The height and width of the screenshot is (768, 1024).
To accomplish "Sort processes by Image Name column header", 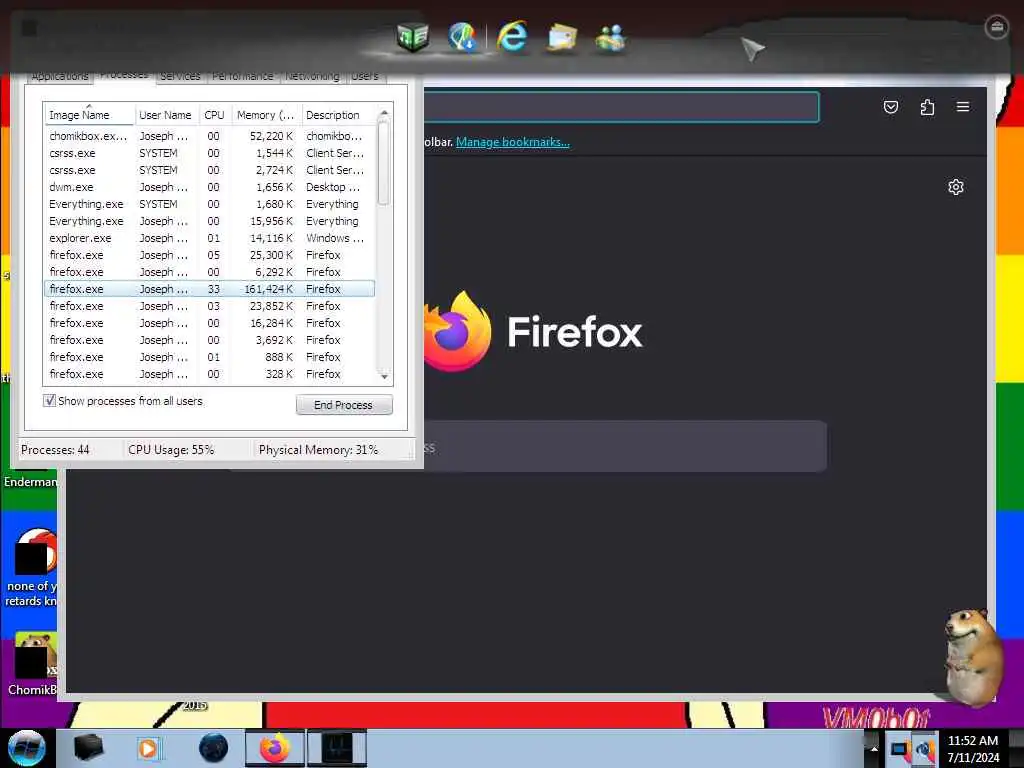I will 89,114.
